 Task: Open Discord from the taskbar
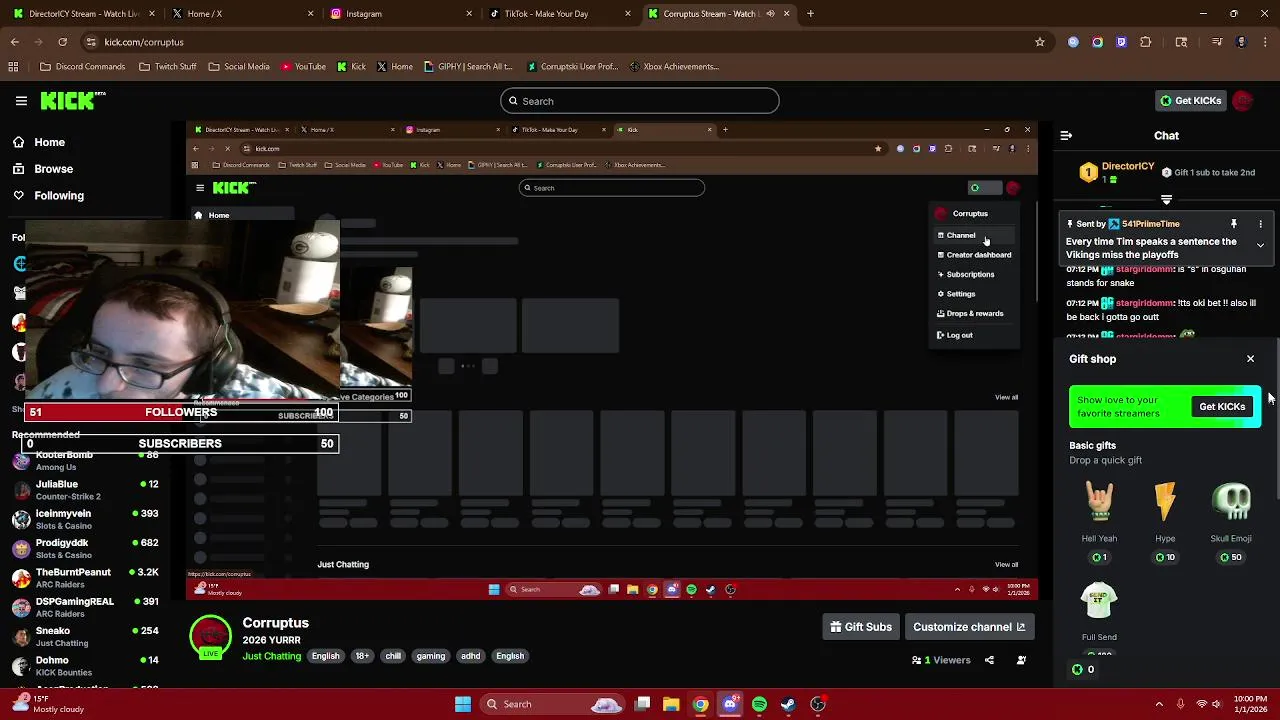[730, 704]
